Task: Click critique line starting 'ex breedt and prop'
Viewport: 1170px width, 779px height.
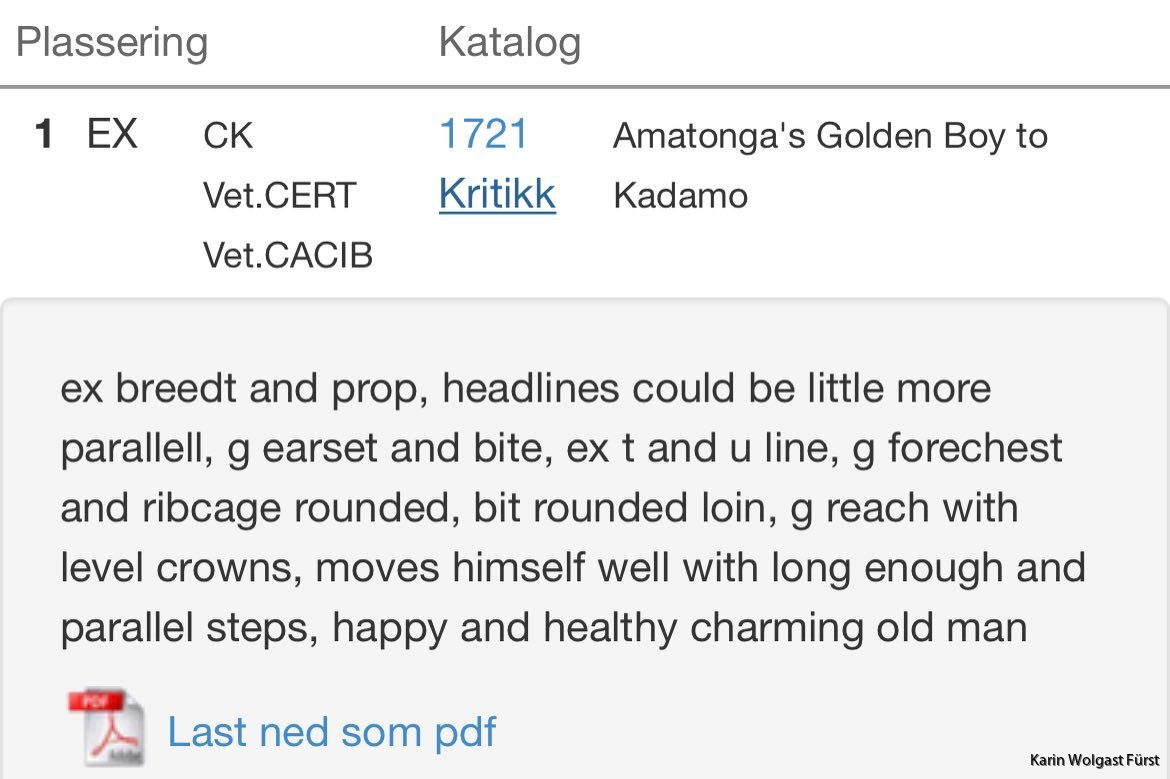Action: [525, 388]
